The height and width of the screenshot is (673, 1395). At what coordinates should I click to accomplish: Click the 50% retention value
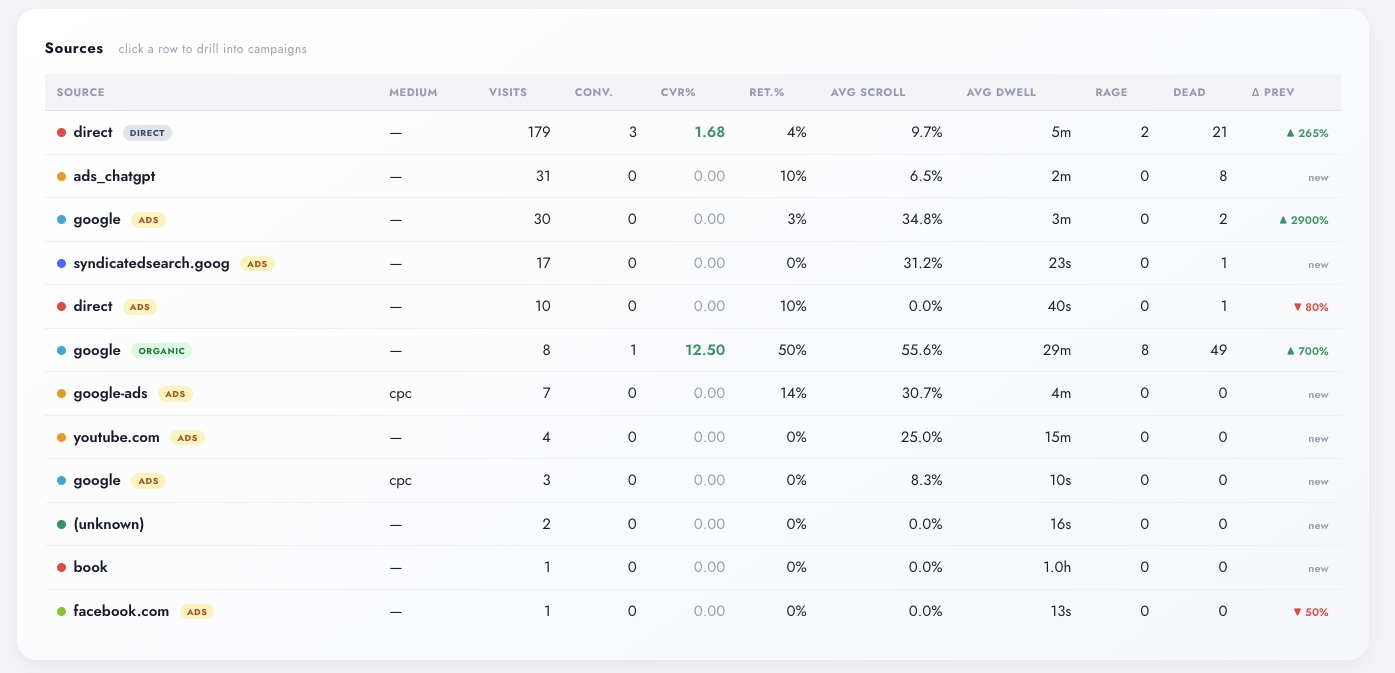pos(792,350)
